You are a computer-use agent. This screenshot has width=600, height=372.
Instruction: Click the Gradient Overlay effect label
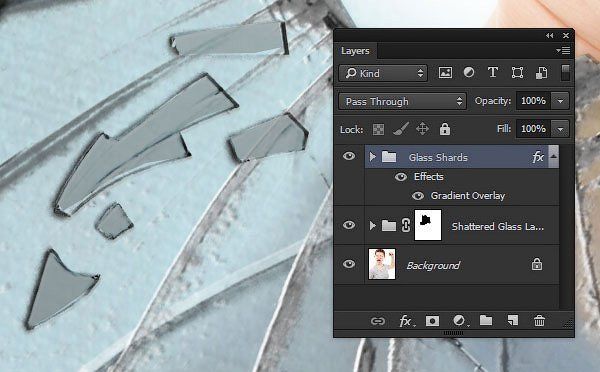[x=468, y=196]
